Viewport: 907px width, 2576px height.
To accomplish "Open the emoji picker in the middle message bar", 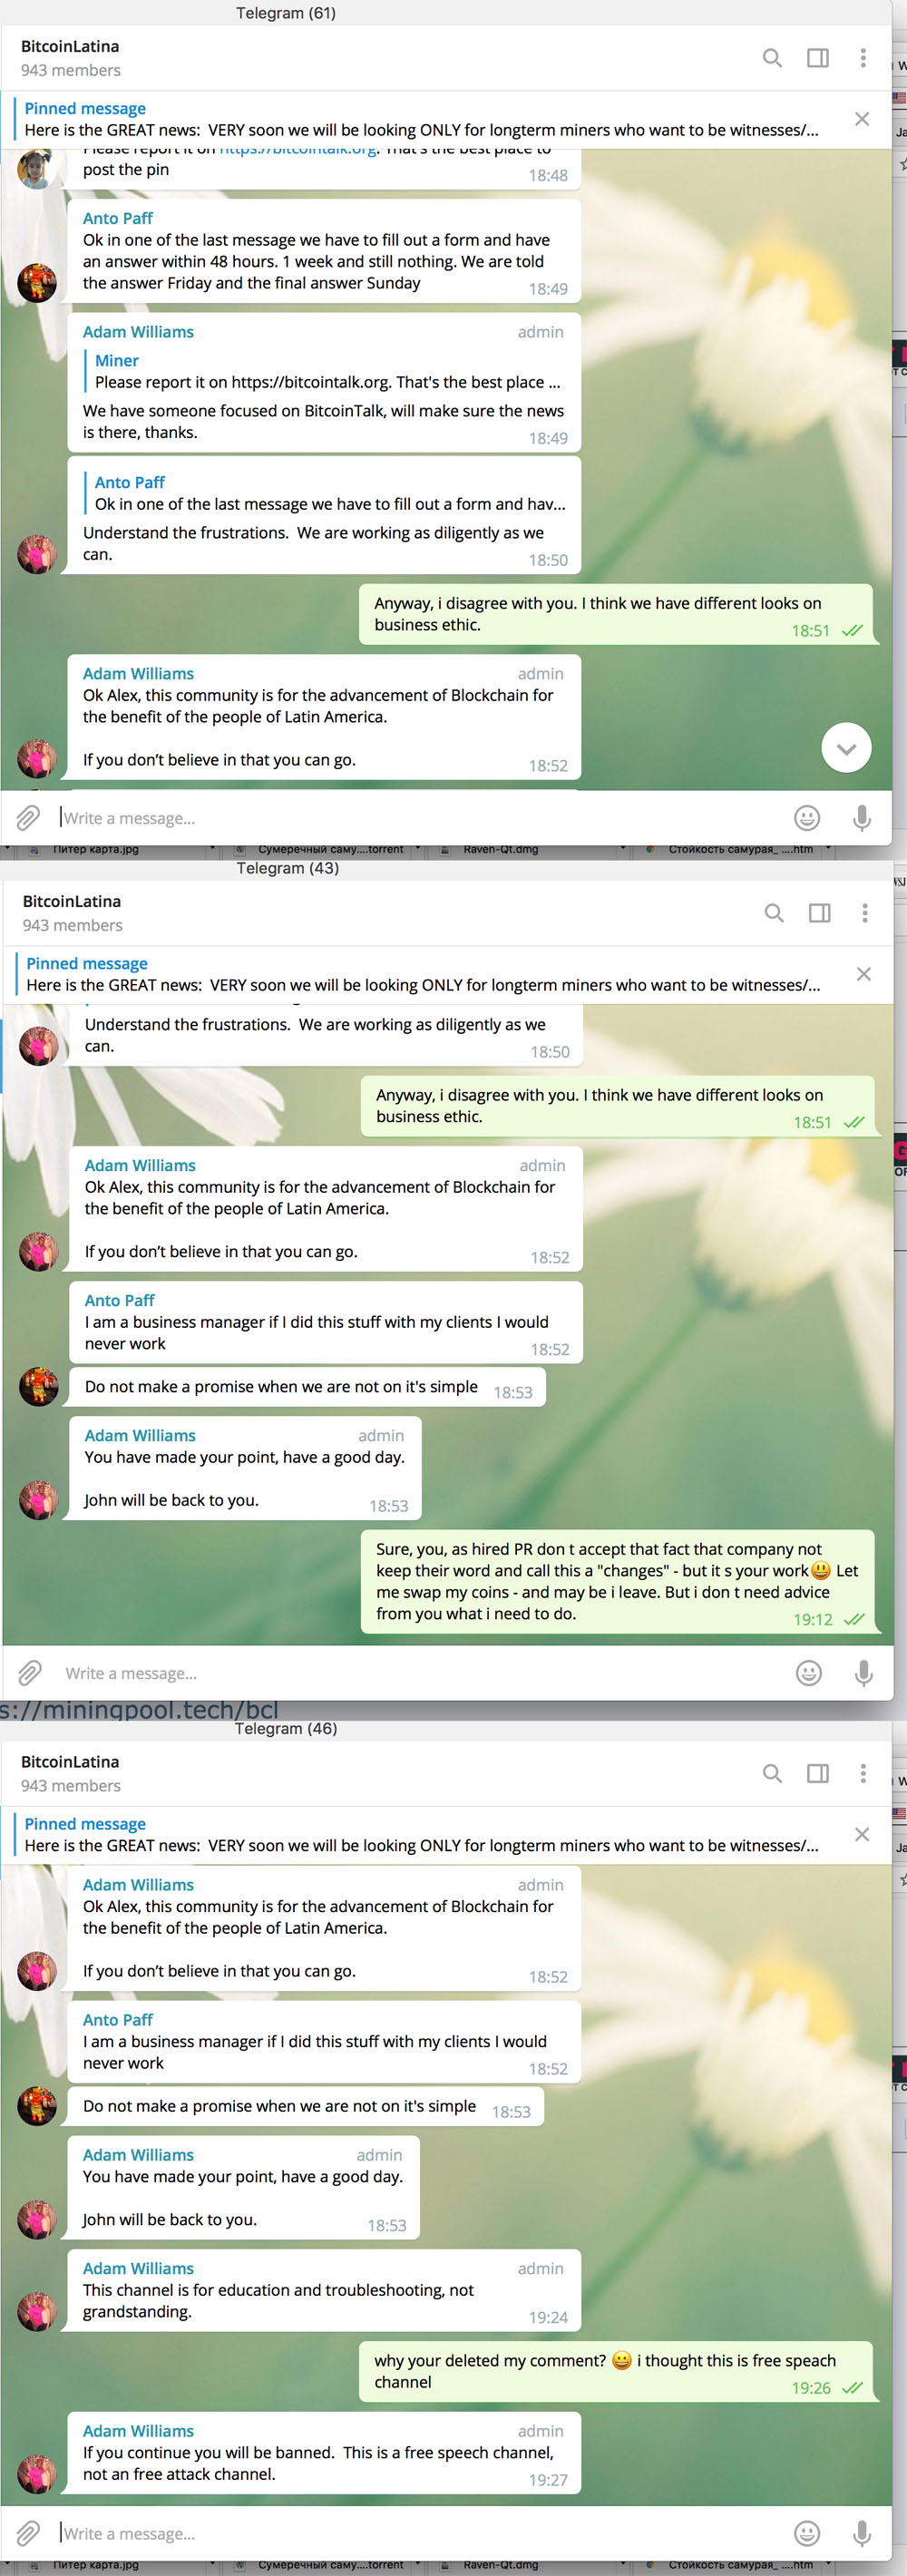I will pos(809,1673).
